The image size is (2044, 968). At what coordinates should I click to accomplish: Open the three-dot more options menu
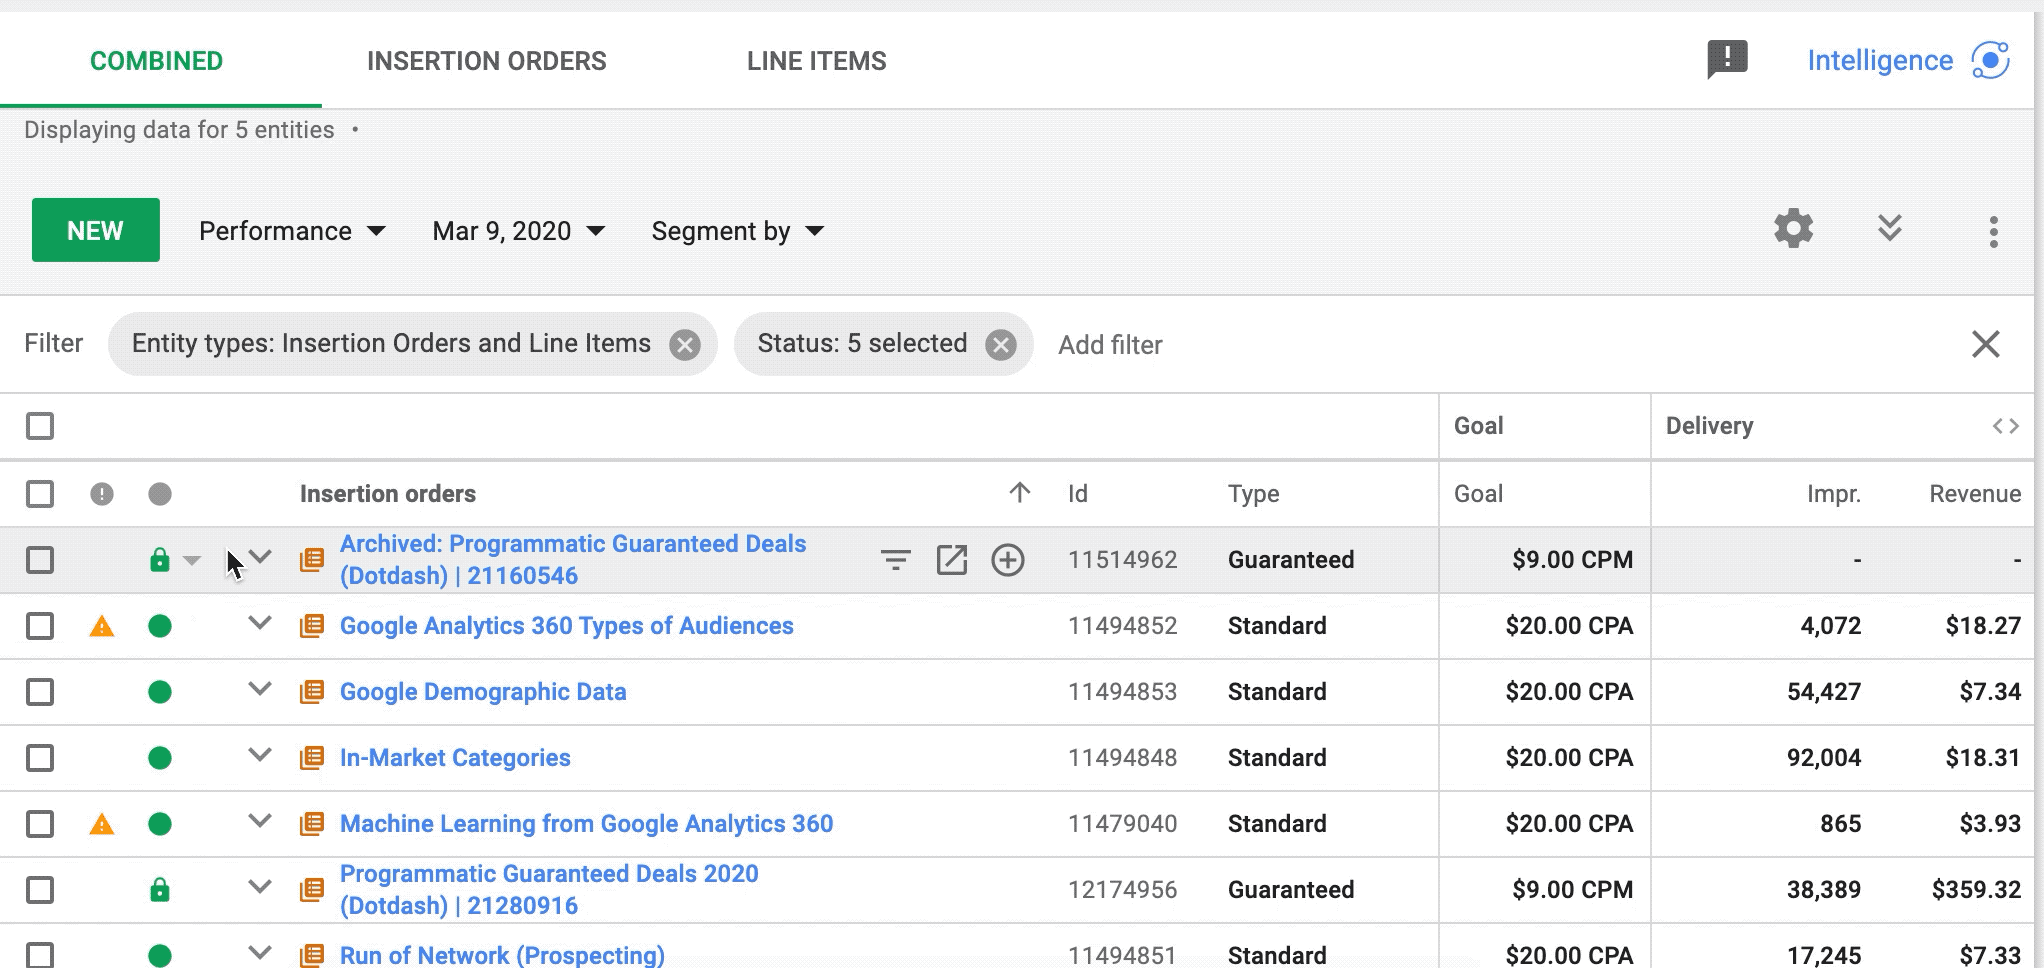pos(1993,231)
